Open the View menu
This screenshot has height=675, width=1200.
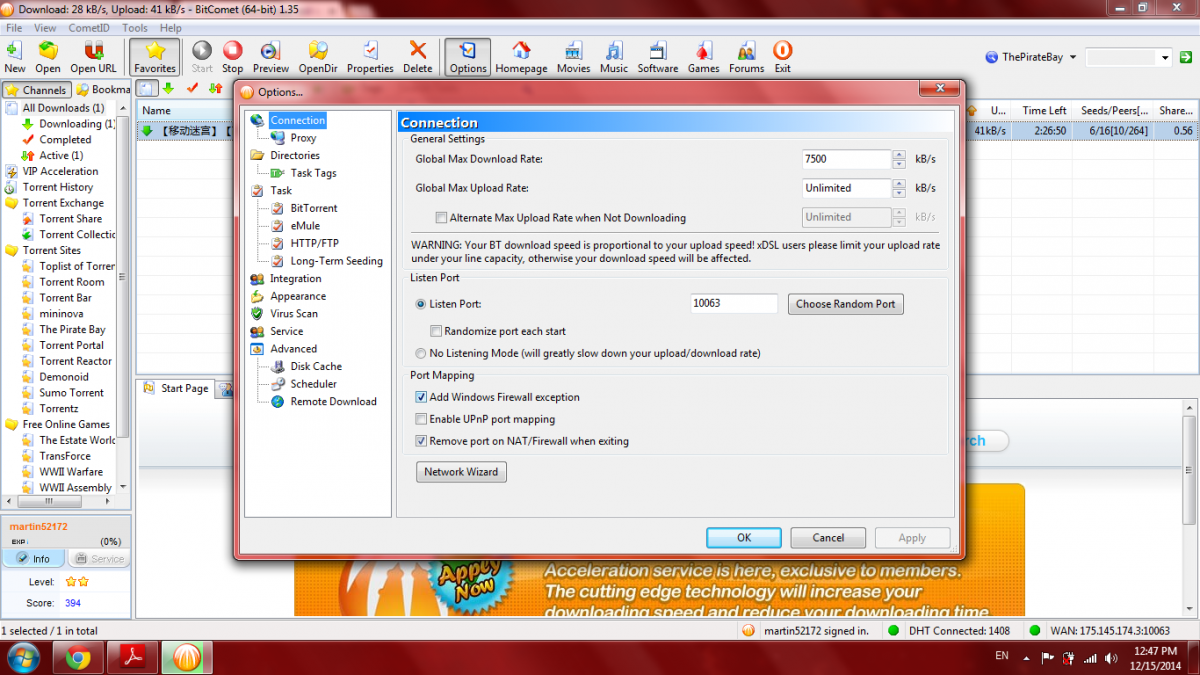[46, 28]
